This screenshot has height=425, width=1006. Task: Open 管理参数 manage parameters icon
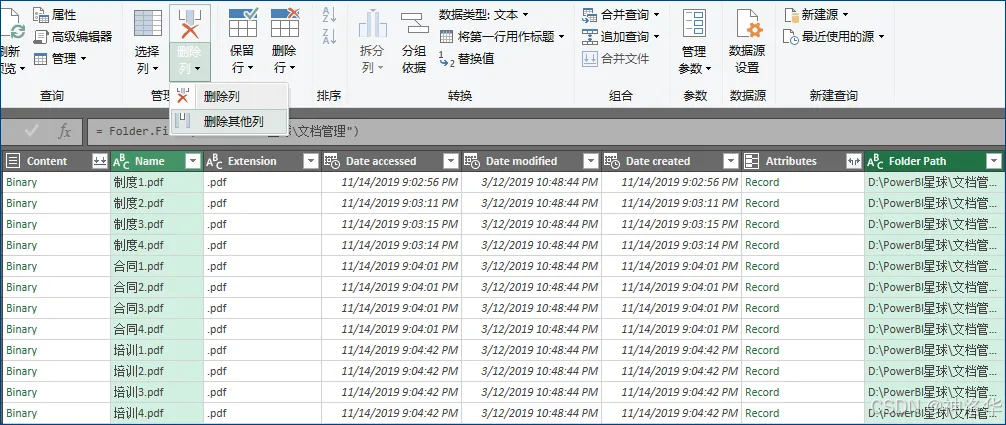pos(695,23)
